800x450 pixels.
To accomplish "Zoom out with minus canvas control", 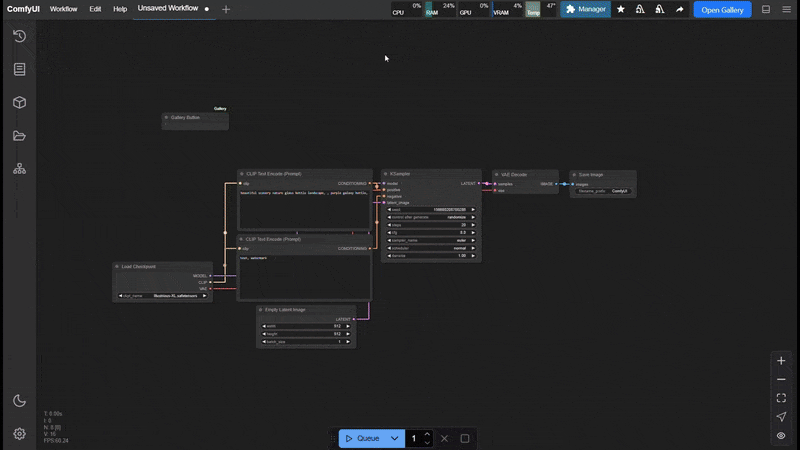I will 781,380.
